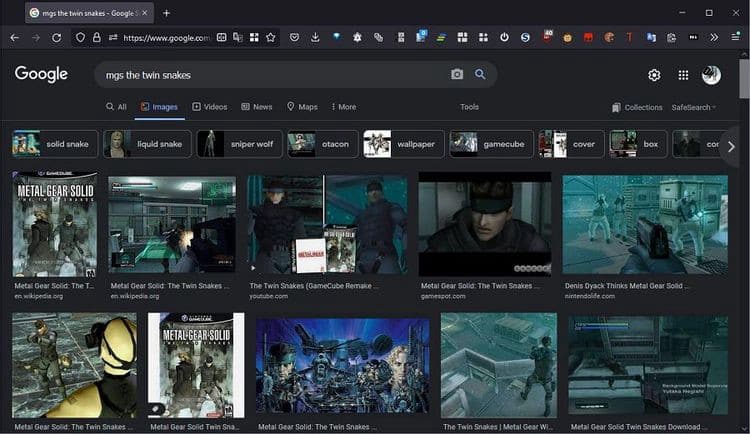
Task: Click 'Denis Dyack Thinks Metal Gear Solid' caption
Action: pos(627,286)
